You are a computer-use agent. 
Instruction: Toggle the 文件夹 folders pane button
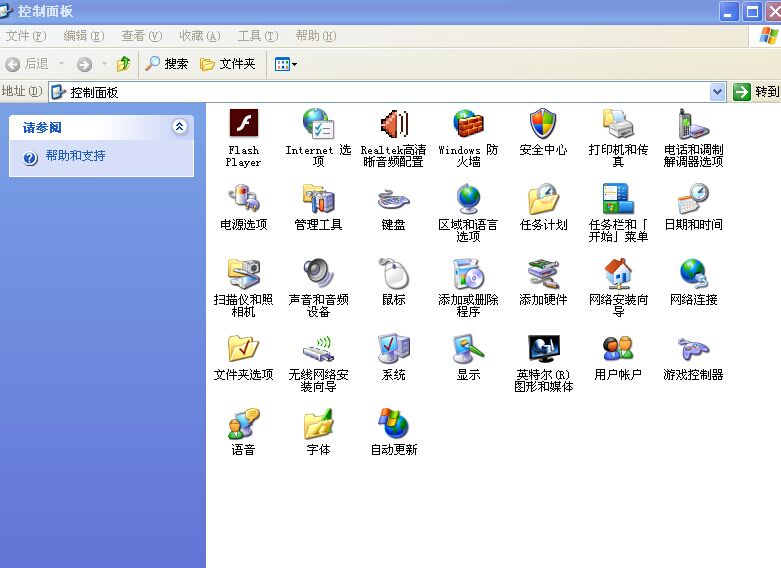tap(228, 64)
